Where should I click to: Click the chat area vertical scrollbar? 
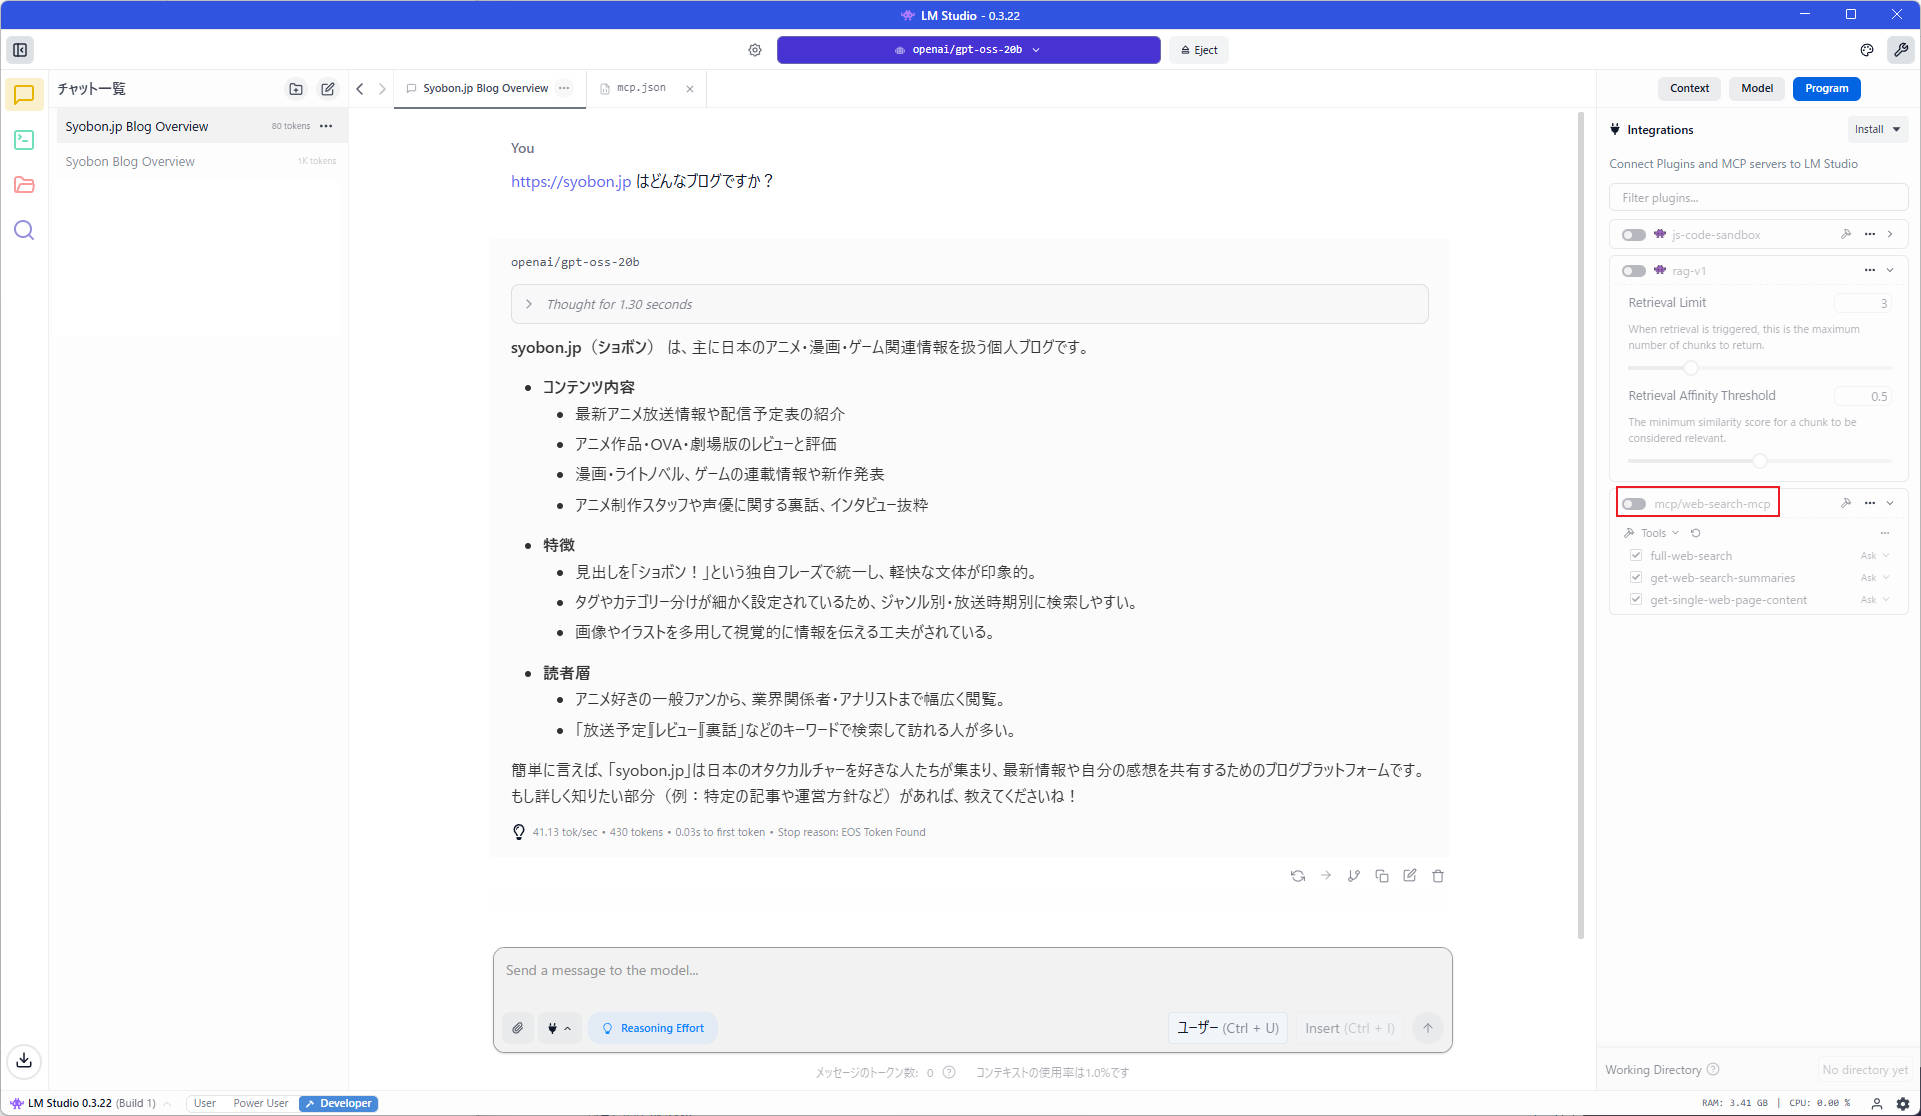(1581, 525)
